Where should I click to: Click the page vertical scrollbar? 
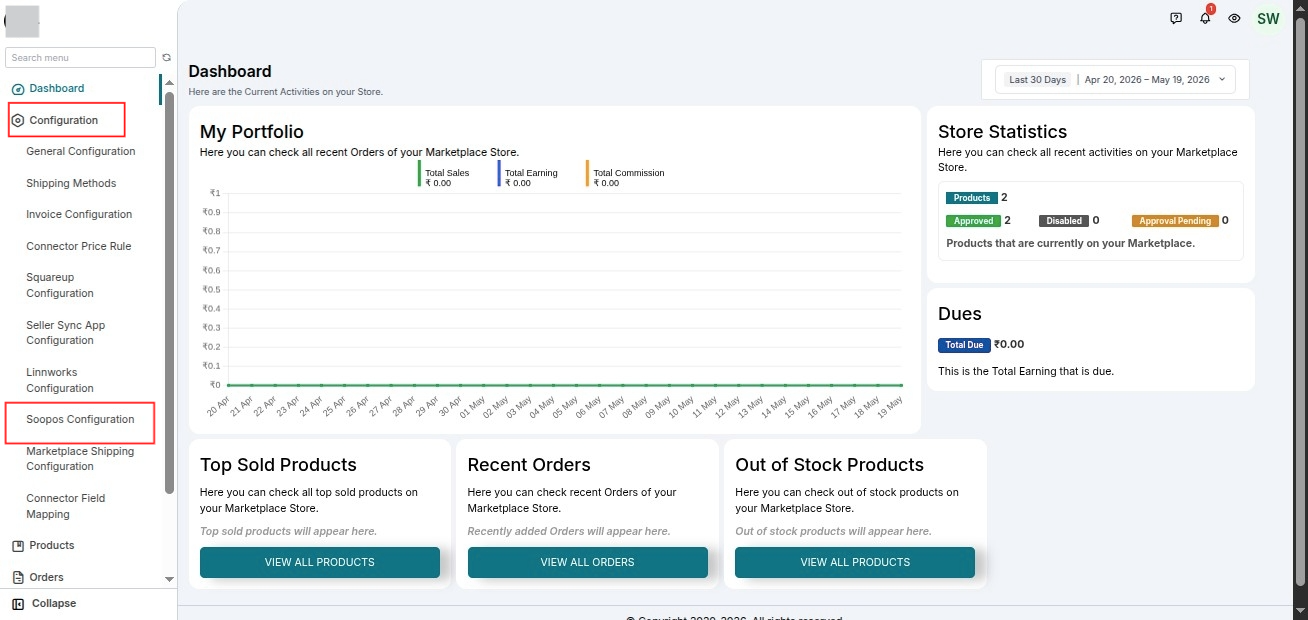1300,300
